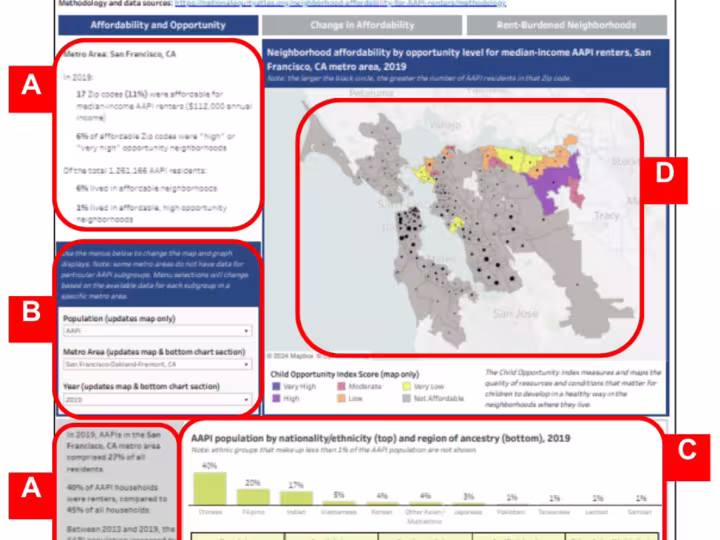
Task: Click the Korean axis label
Action: (382, 512)
